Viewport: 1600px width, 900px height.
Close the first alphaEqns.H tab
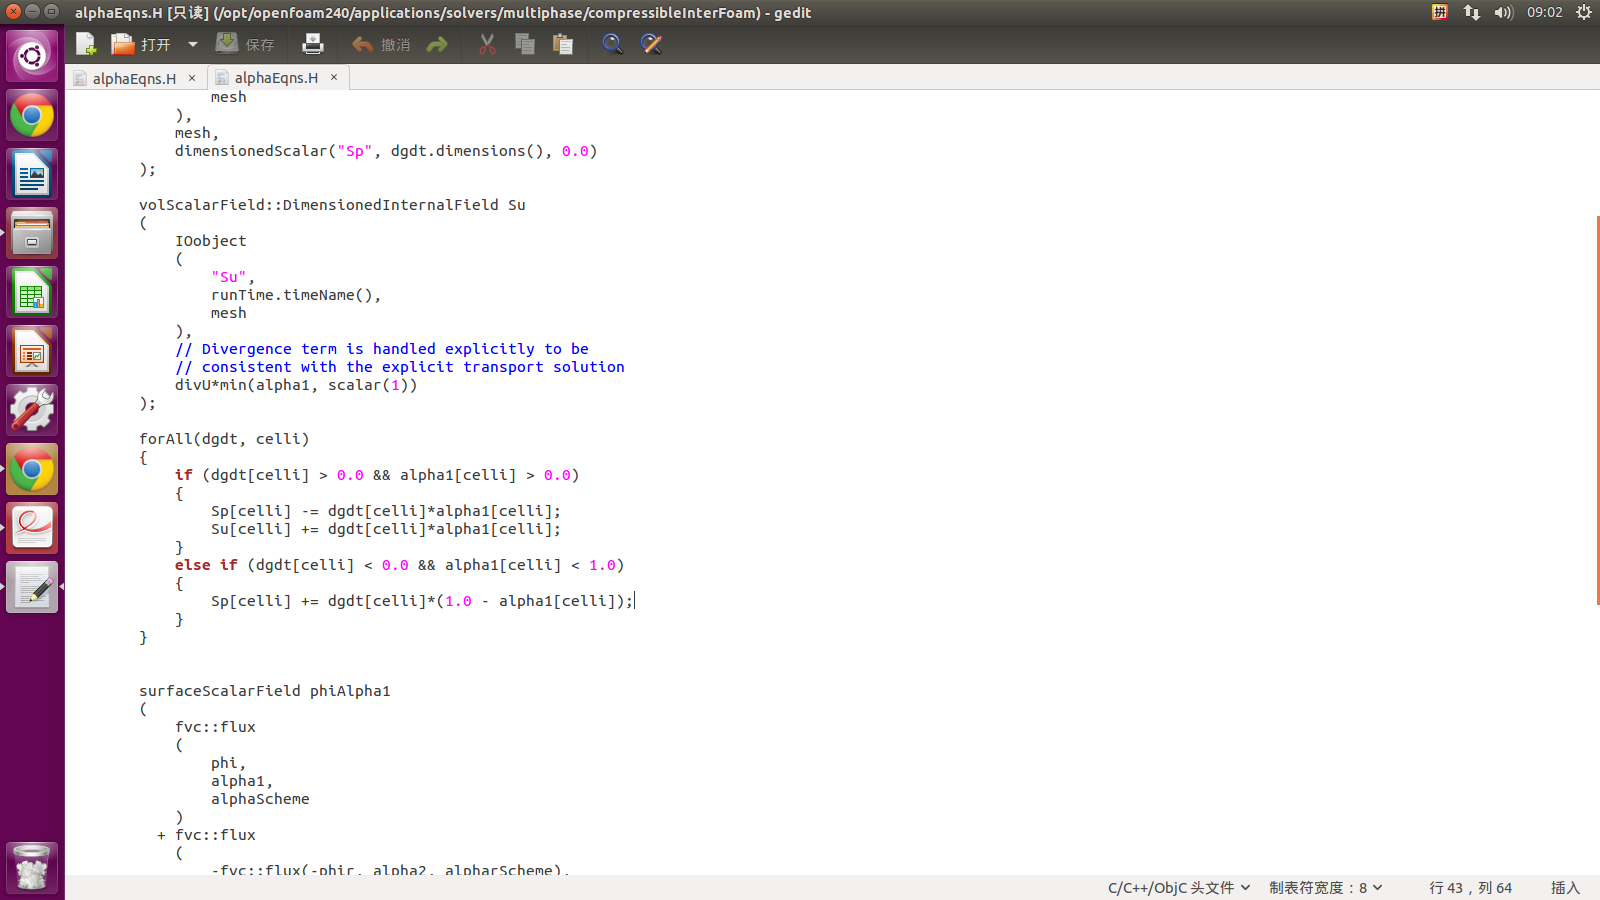192,78
